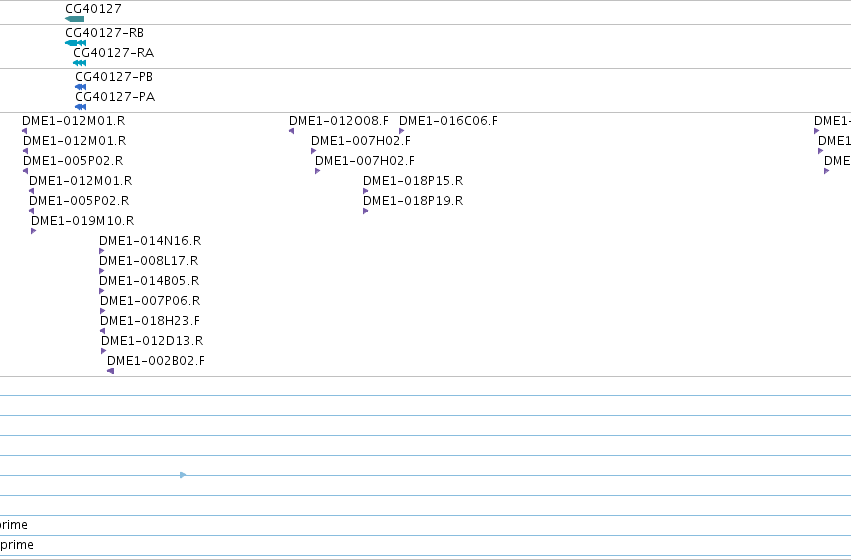Open the DME1-007P06.R feature label
The width and height of the screenshot is (851, 560).
point(150,301)
